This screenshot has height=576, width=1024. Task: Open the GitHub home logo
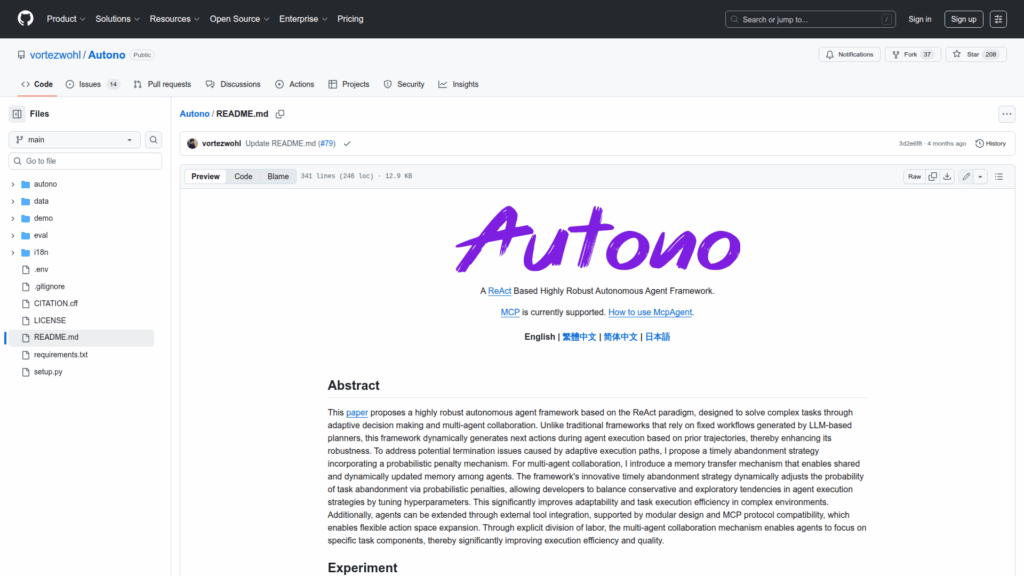(x=25, y=18)
